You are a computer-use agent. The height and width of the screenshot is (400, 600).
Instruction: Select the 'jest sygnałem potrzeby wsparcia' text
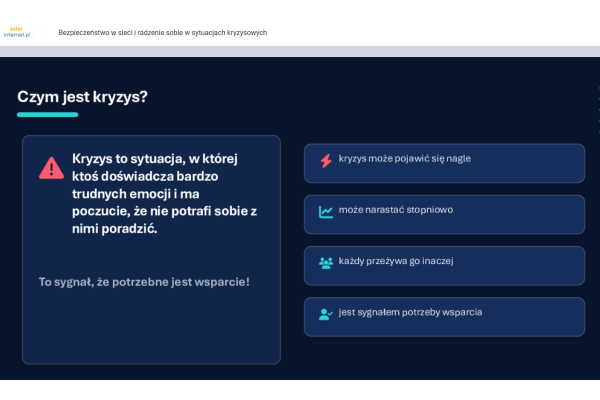click(x=410, y=312)
